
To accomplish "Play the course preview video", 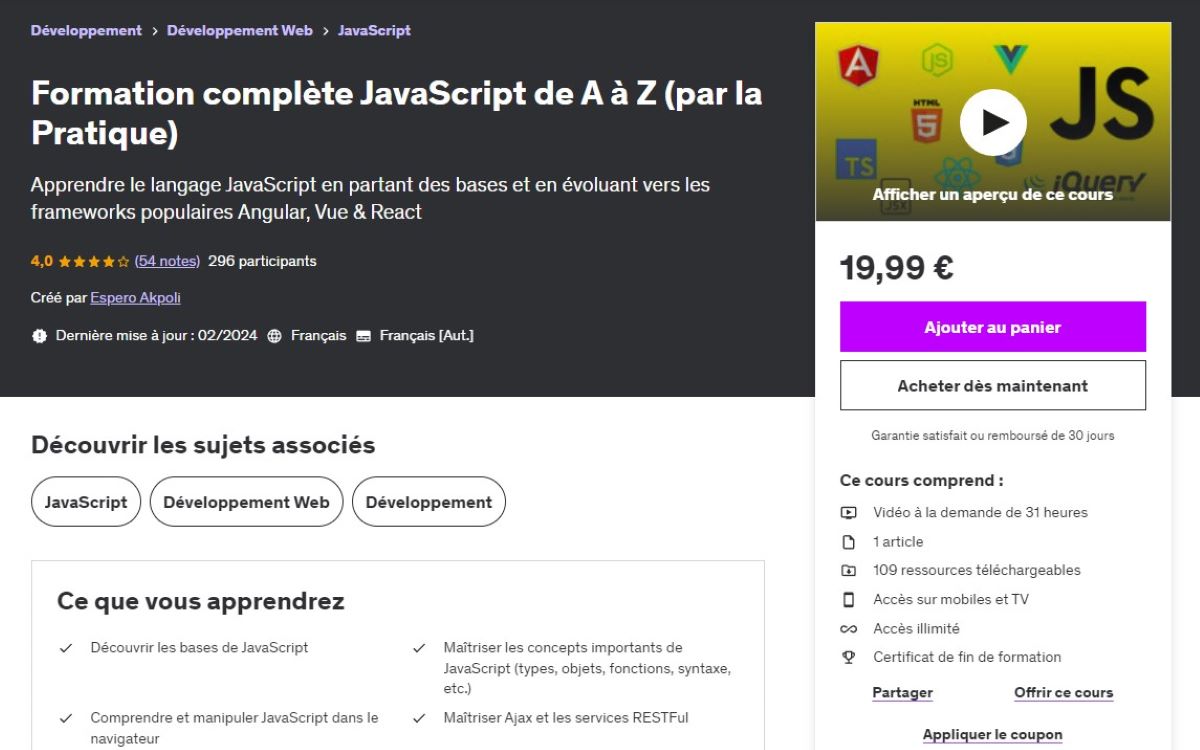I will click(993, 121).
